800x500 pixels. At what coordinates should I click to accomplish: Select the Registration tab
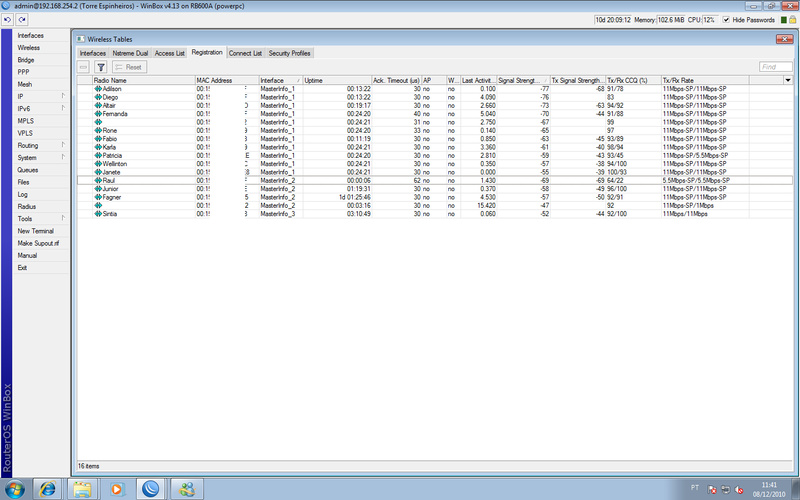207,53
